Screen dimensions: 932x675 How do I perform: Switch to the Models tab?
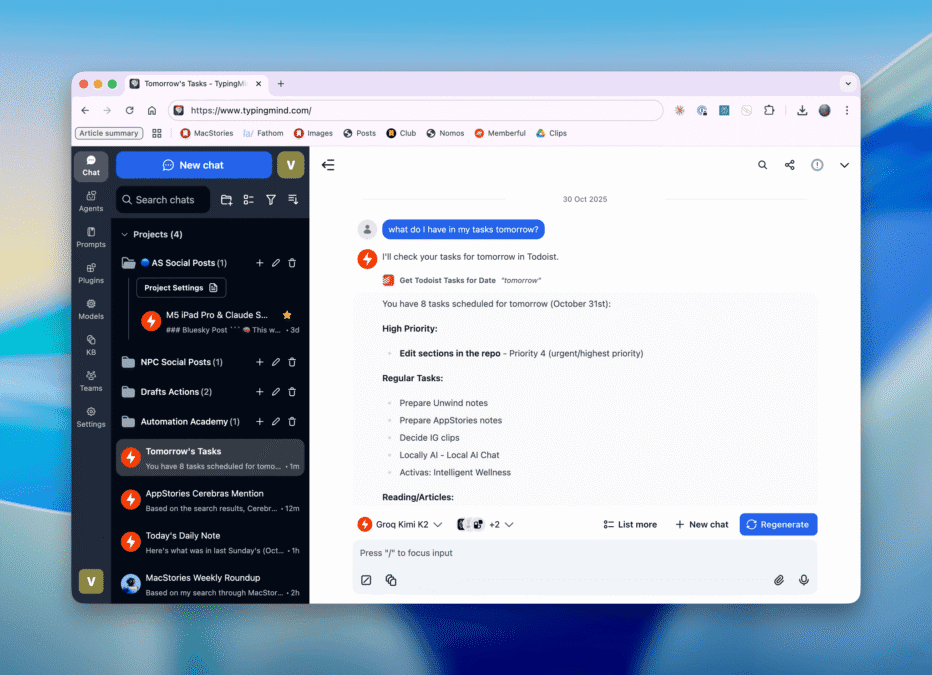(91, 309)
